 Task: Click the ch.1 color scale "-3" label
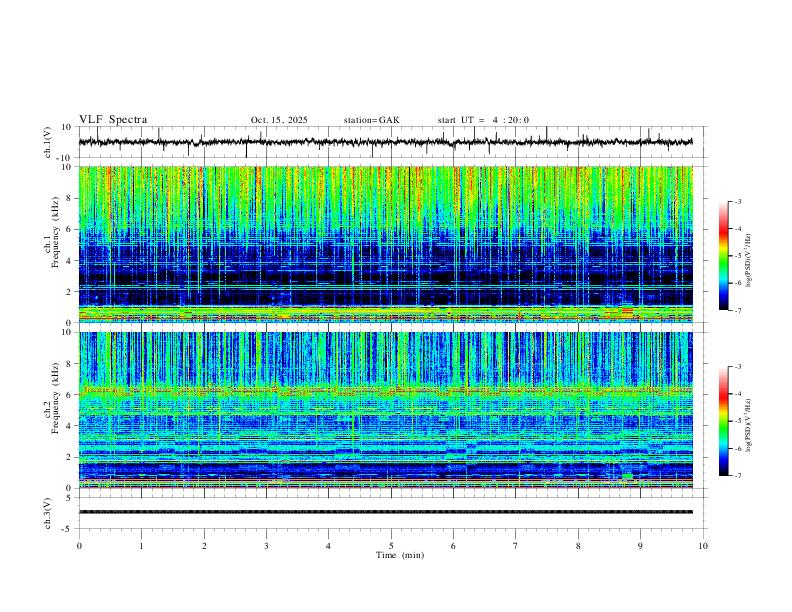737,201
